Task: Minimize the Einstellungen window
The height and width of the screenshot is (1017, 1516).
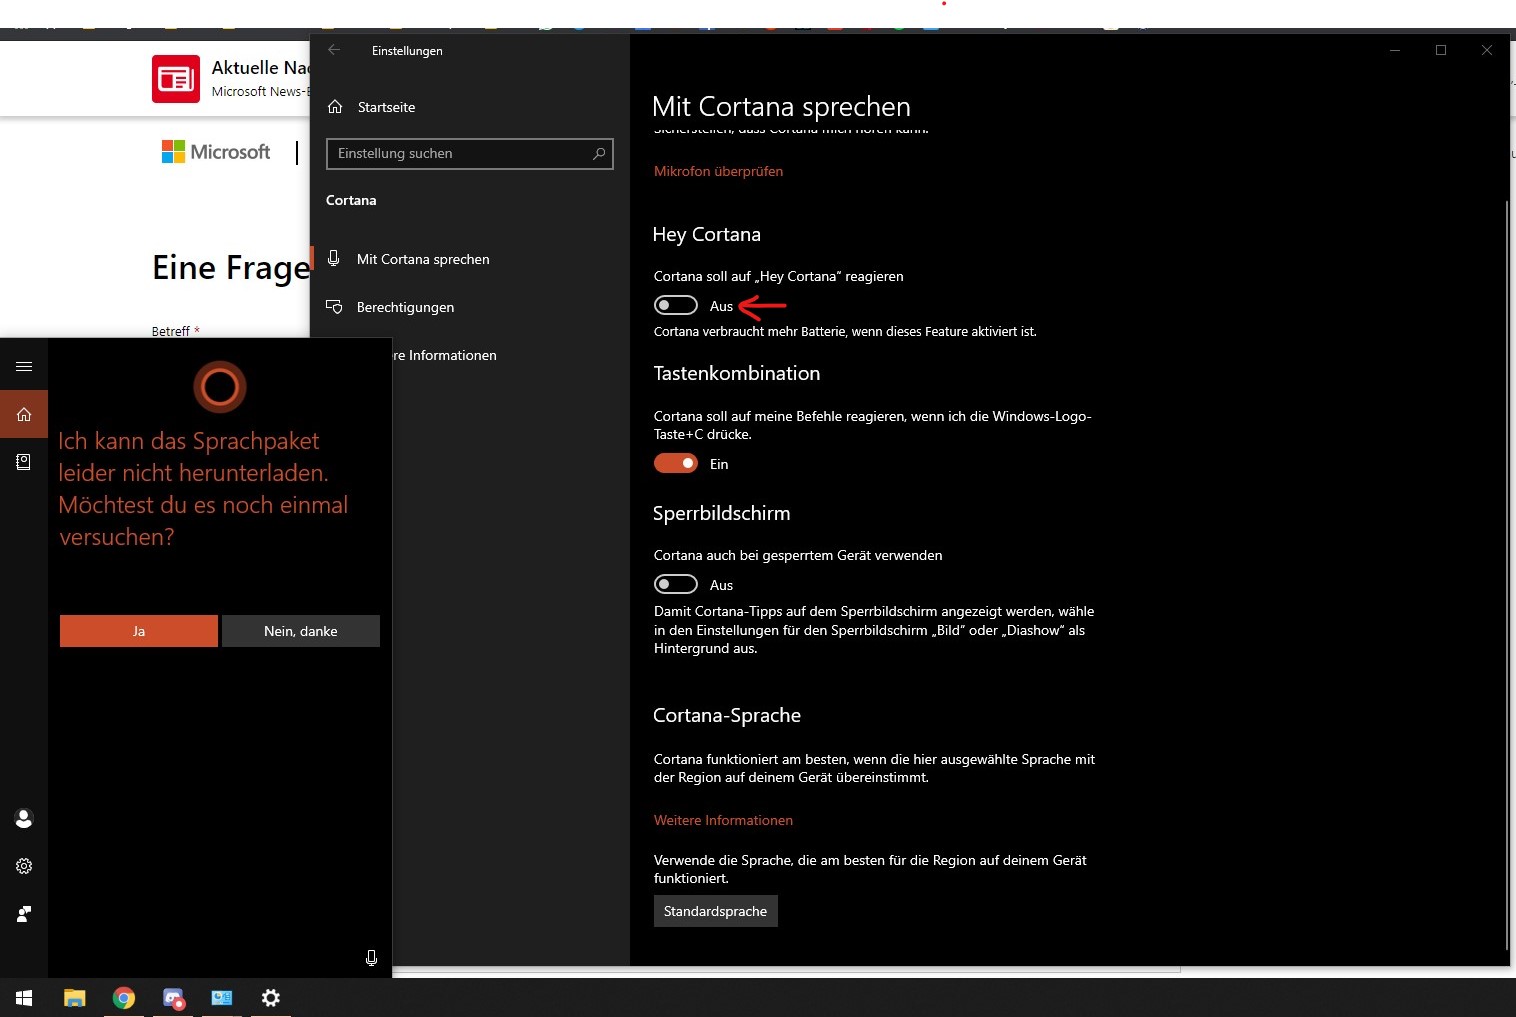Action: click(x=1395, y=50)
